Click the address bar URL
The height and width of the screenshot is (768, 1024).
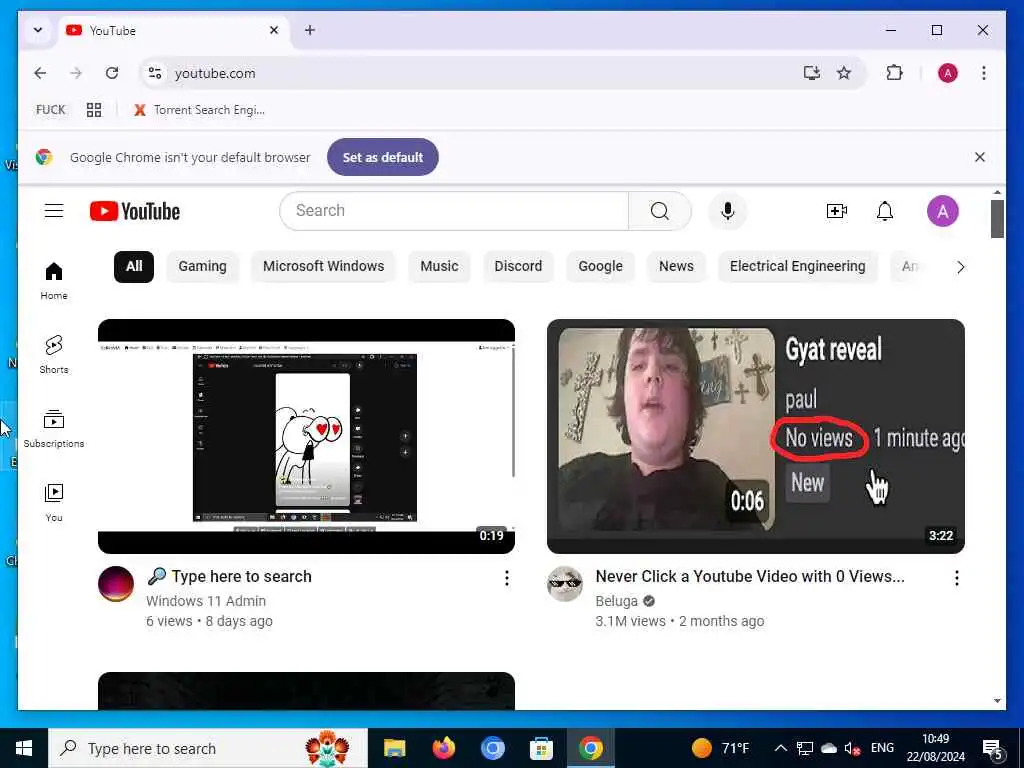215,73
